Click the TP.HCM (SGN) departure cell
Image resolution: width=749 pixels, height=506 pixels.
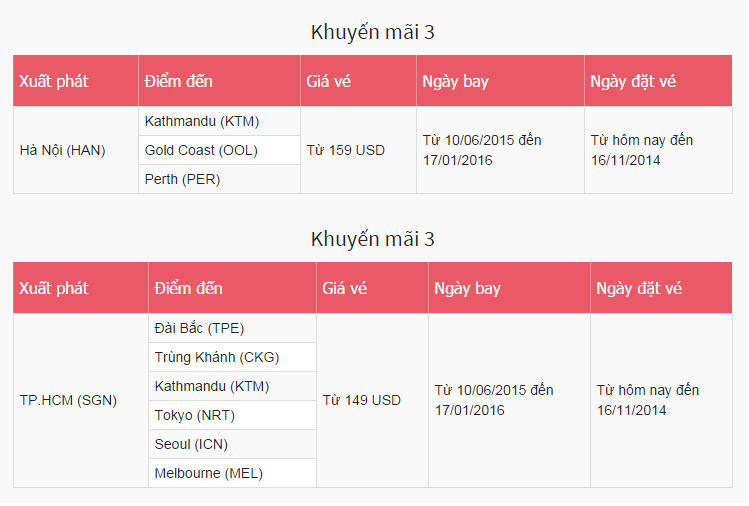coord(68,400)
